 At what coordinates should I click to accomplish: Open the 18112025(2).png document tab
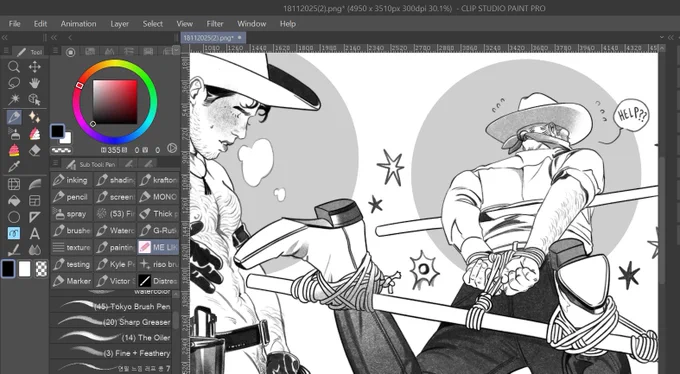[x=212, y=38]
